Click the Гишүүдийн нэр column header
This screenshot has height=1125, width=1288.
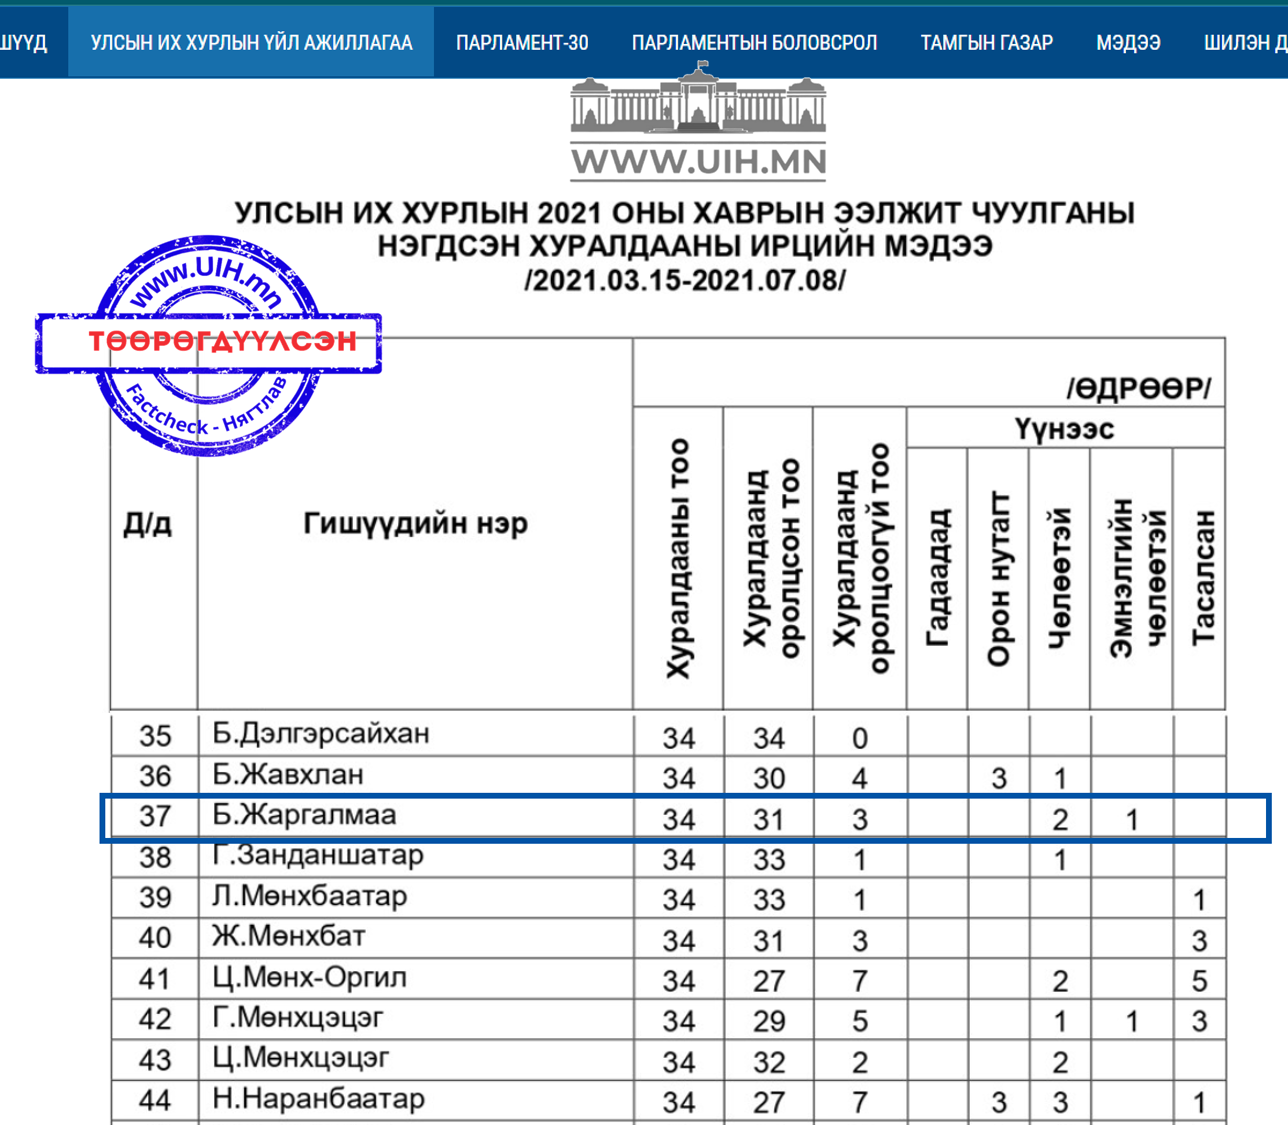pyautogui.click(x=415, y=523)
